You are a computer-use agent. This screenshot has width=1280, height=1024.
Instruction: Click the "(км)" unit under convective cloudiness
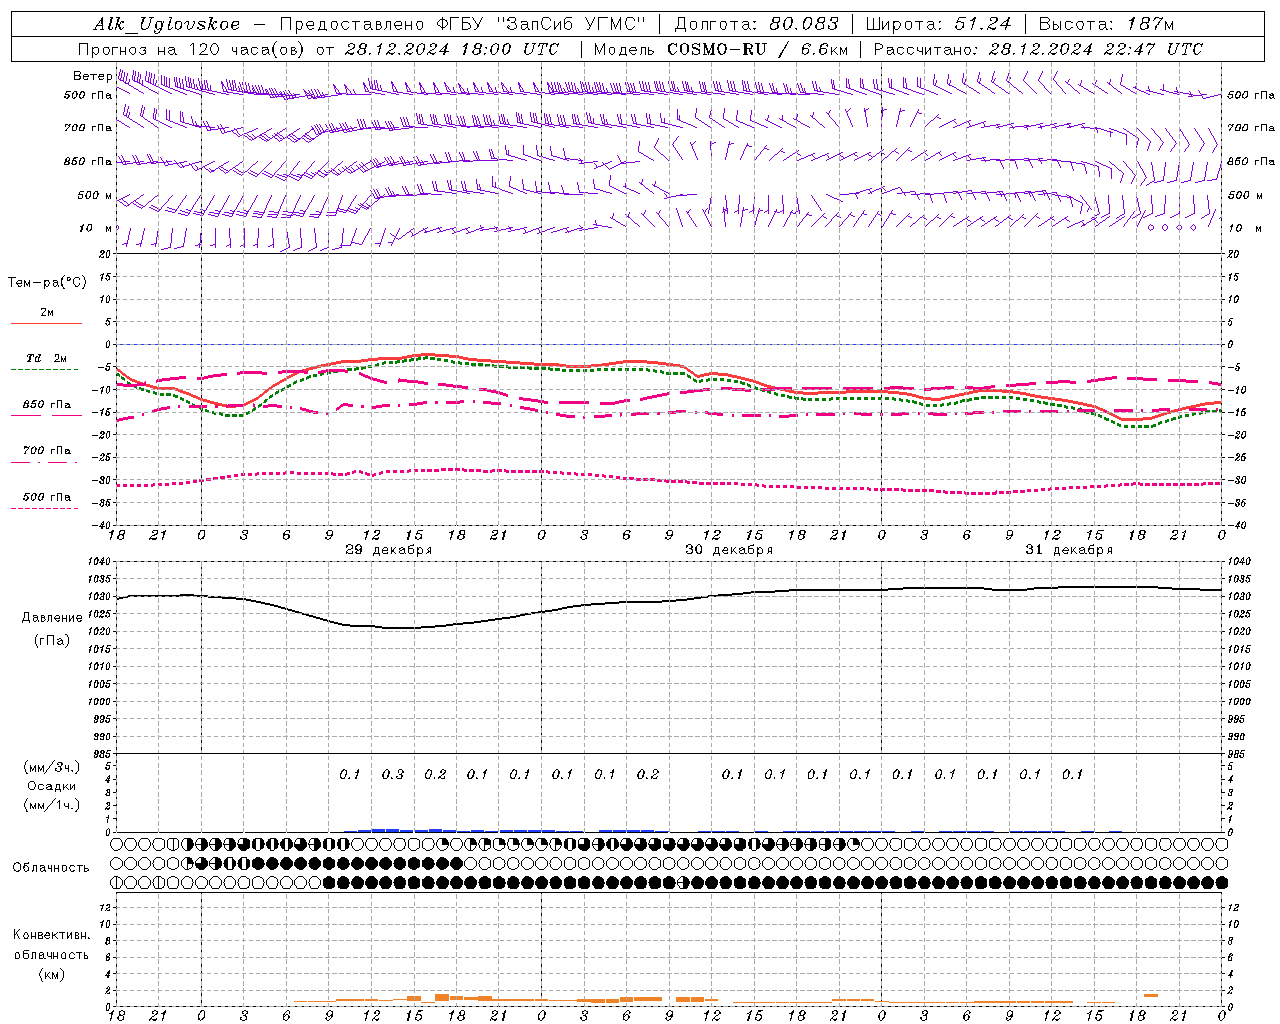[51, 974]
